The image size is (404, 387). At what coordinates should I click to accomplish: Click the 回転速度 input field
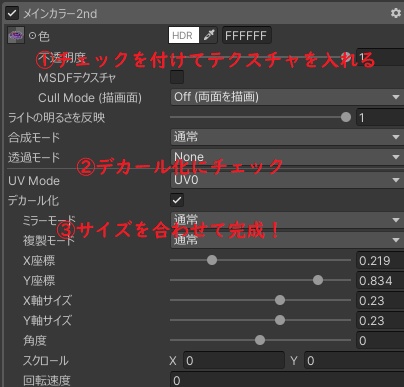(x=287, y=380)
